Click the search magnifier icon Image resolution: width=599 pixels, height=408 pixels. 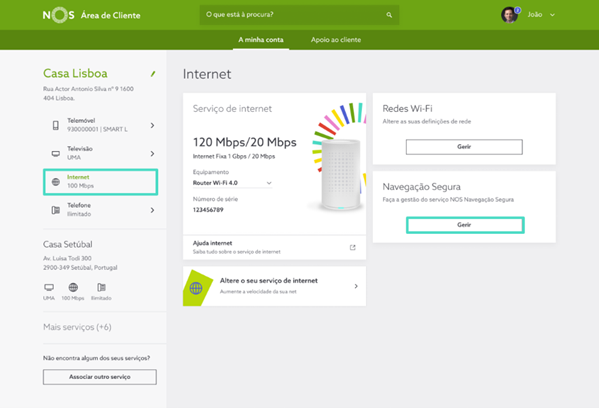pos(389,15)
